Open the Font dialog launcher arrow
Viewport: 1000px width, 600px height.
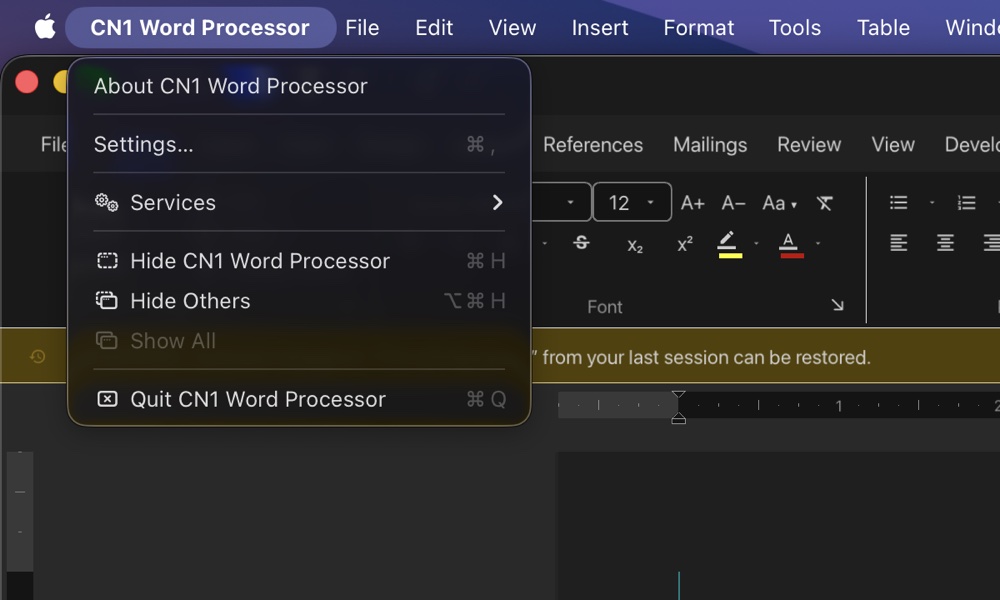[x=837, y=305]
